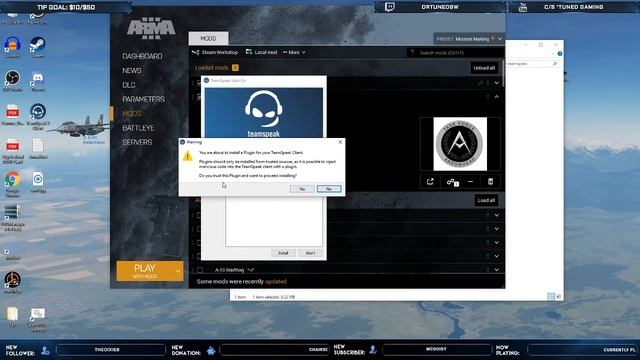Click Yes in the Warning dialog
The height and width of the screenshot is (360, 640).
pyautogui.click(x=302, y=189)
